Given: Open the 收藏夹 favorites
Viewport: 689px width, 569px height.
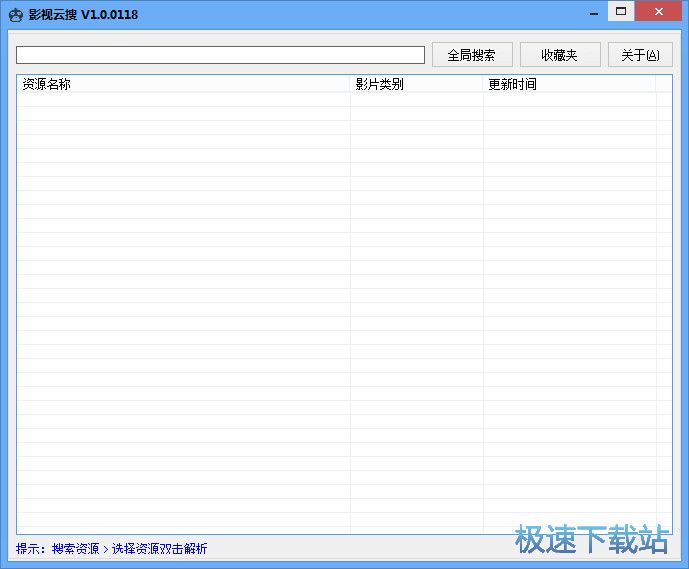Looking at the screenshot, I should (560, 55).
